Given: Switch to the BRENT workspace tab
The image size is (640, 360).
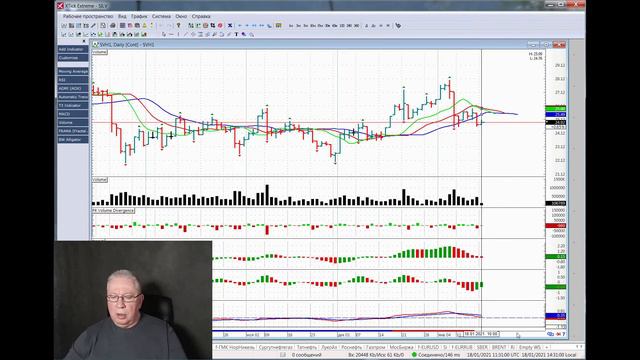Looking at the screenshot, I should 499,347.
